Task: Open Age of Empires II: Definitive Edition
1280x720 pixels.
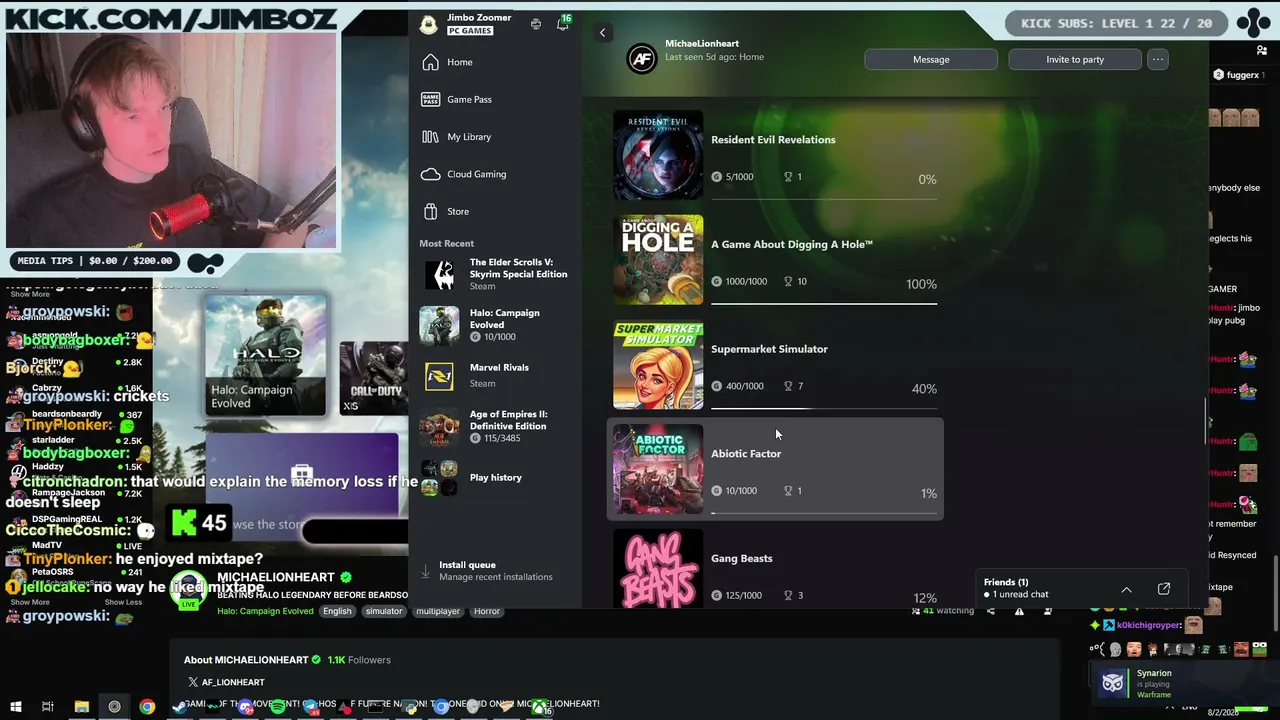Action: click(x=495, y=426)
